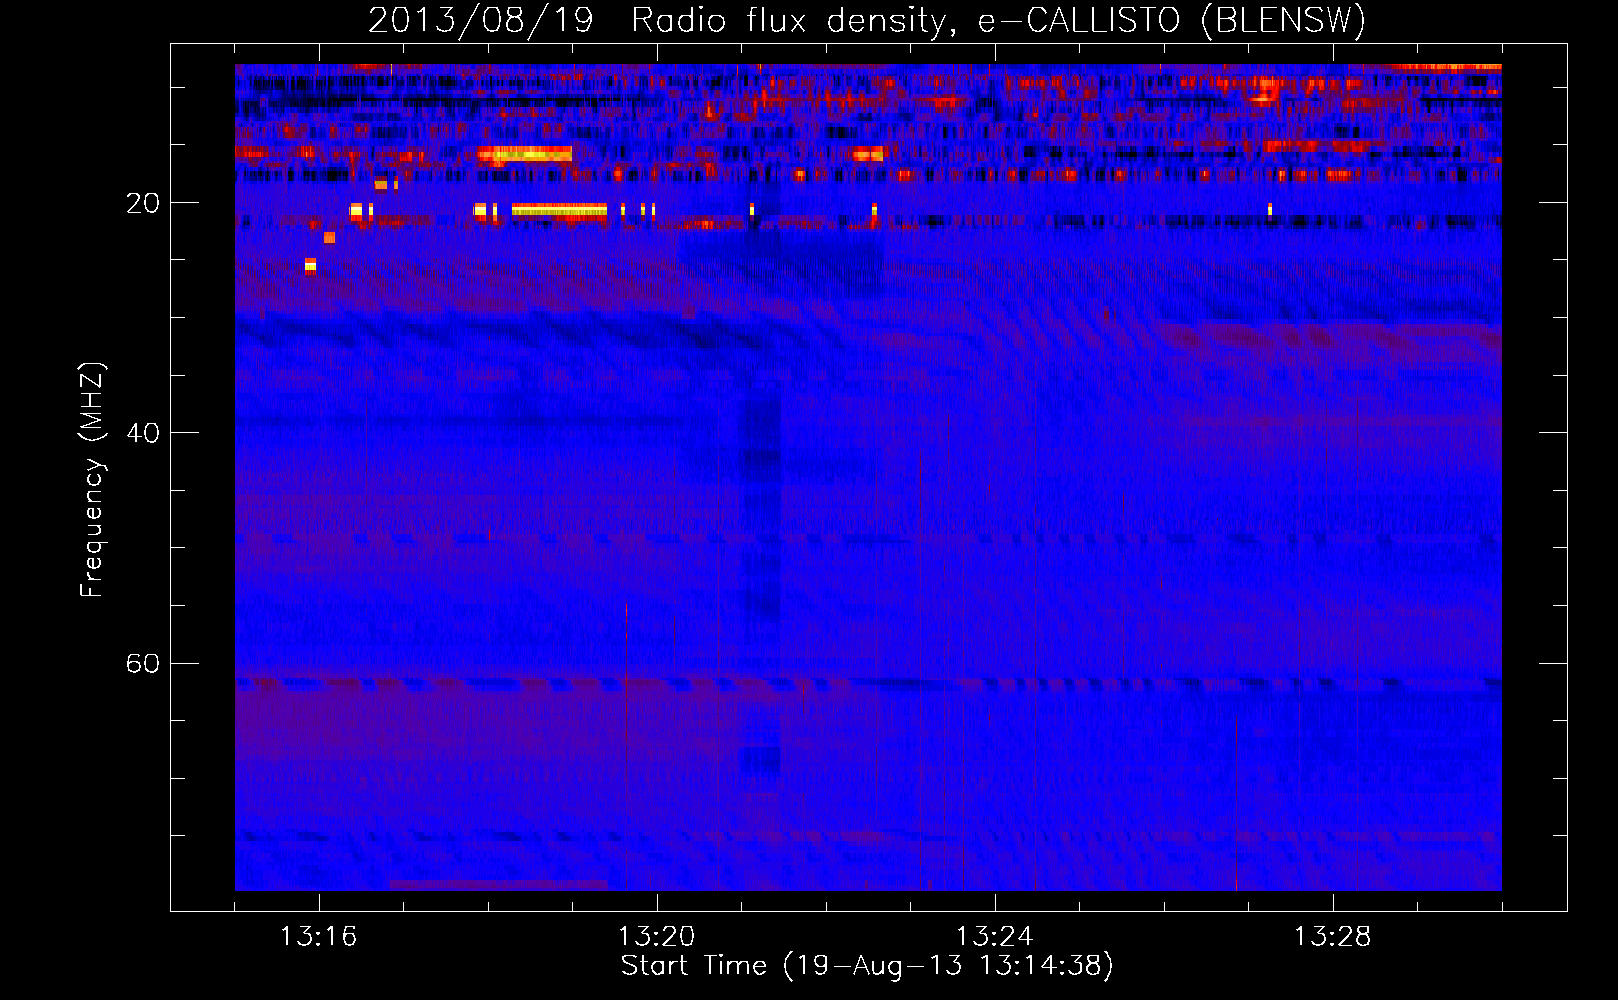Click the small bright spot near 26 MHz
Viewport: 1618px width, 1000px height.
pyautogui.click(x=310, y=266)
